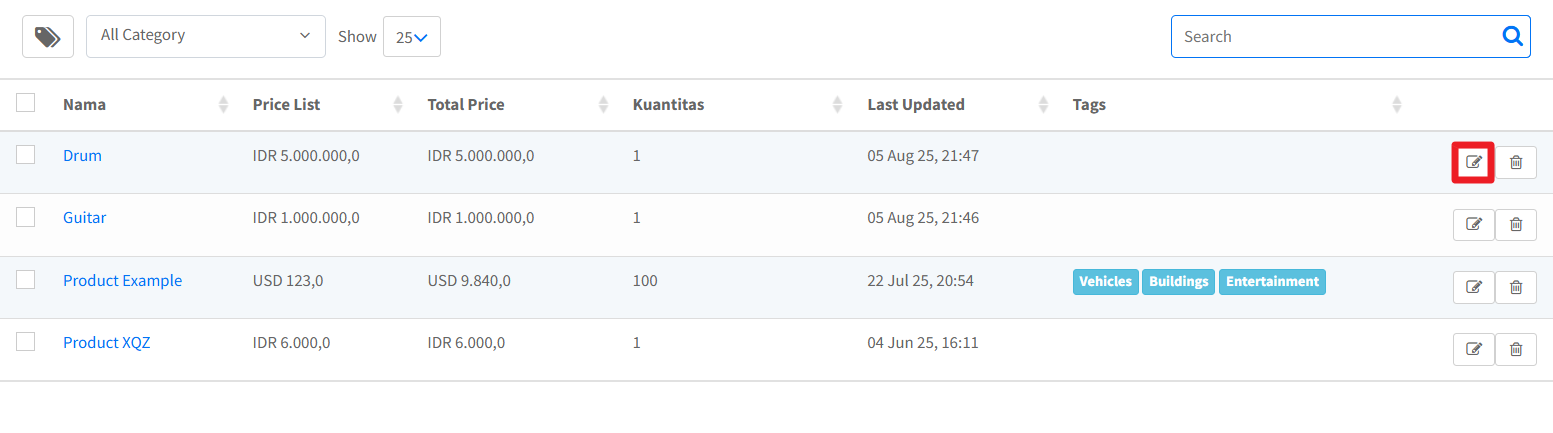
Task: Click the search magnifier icon
Action: [1512, 37]
